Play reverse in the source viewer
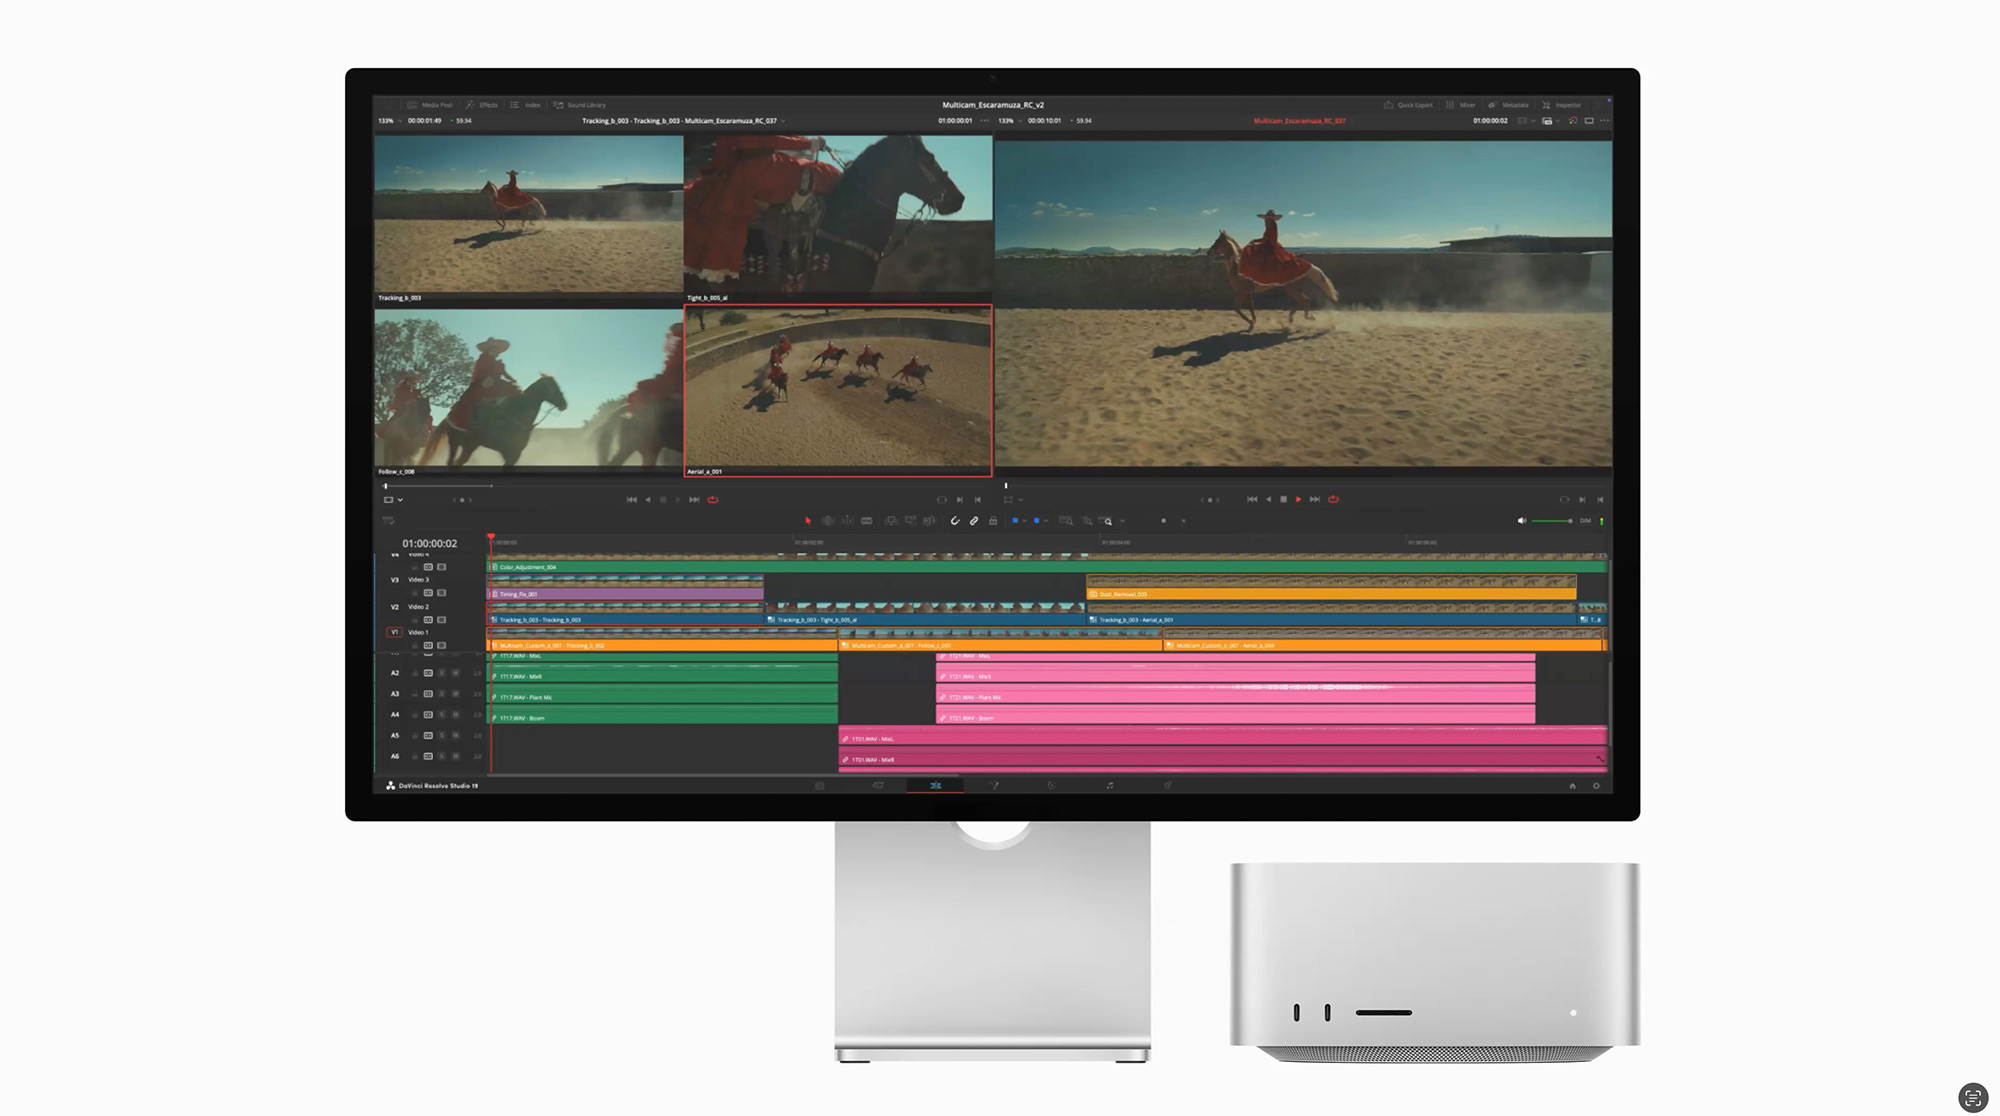This screenshot has height=1116, width=2000. 648,500
